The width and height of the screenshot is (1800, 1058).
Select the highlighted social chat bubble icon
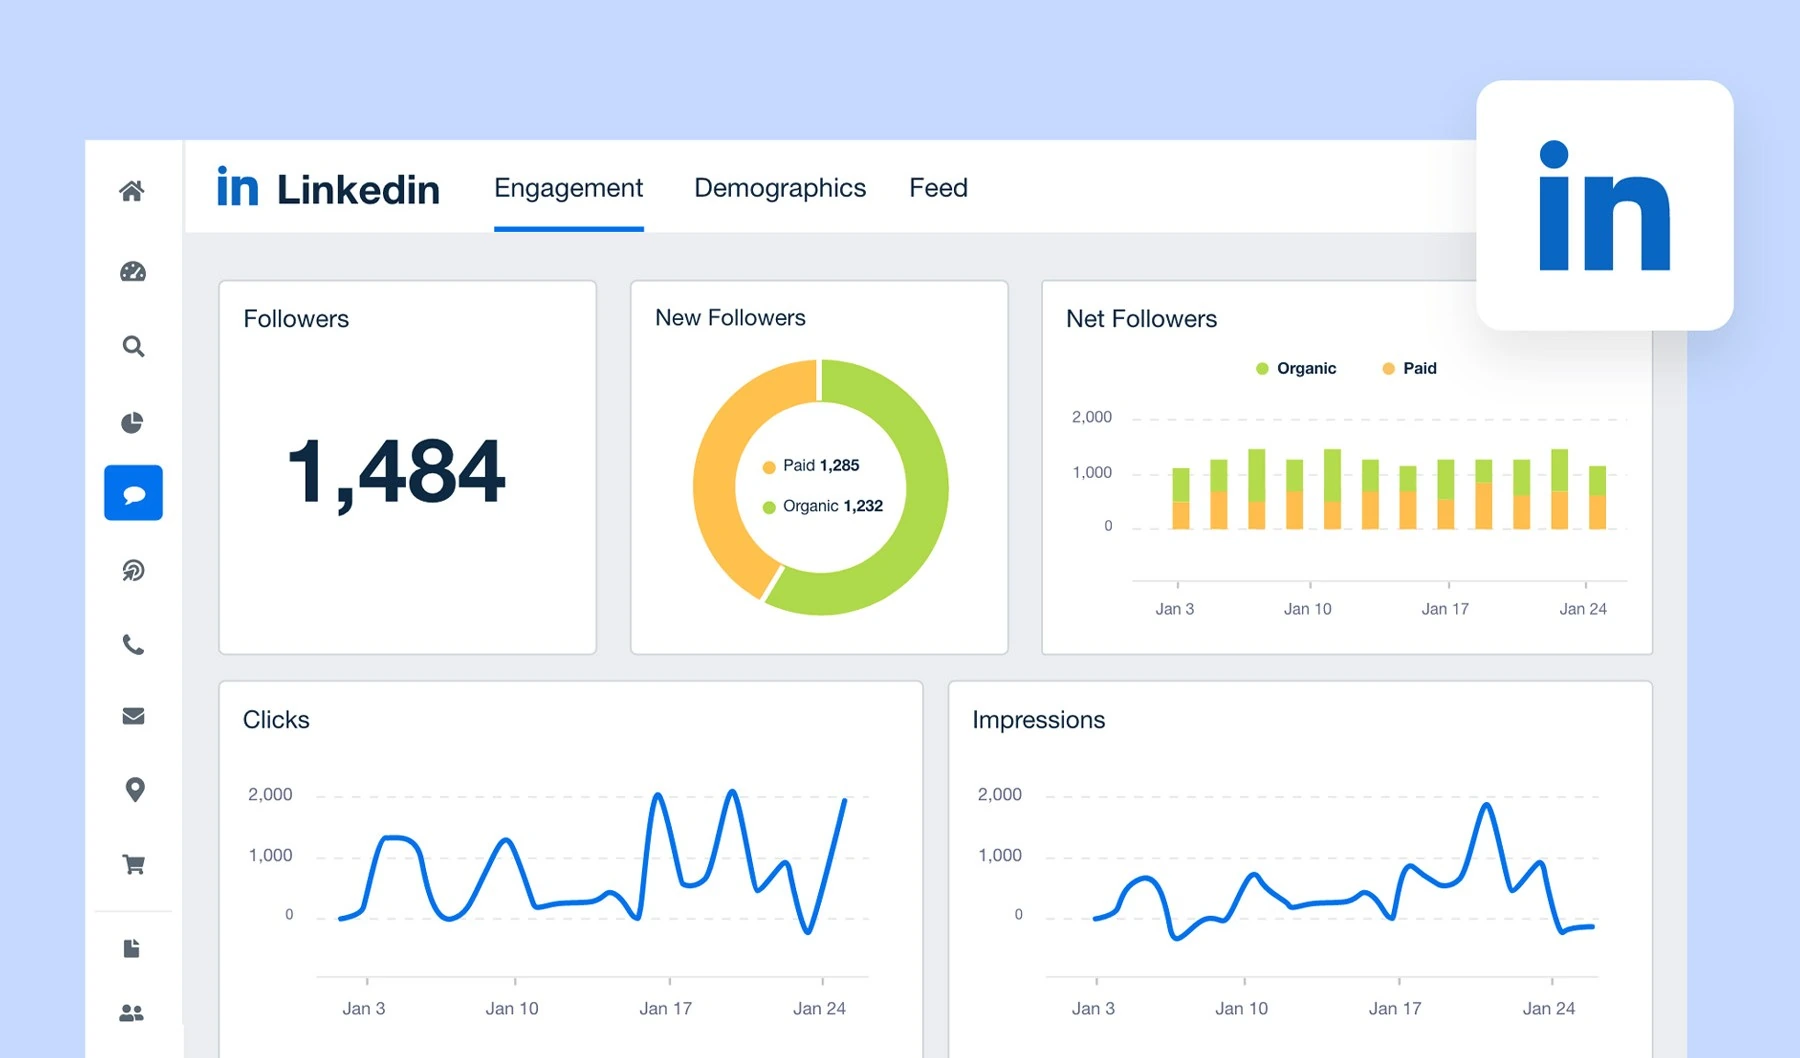[133, 493]
